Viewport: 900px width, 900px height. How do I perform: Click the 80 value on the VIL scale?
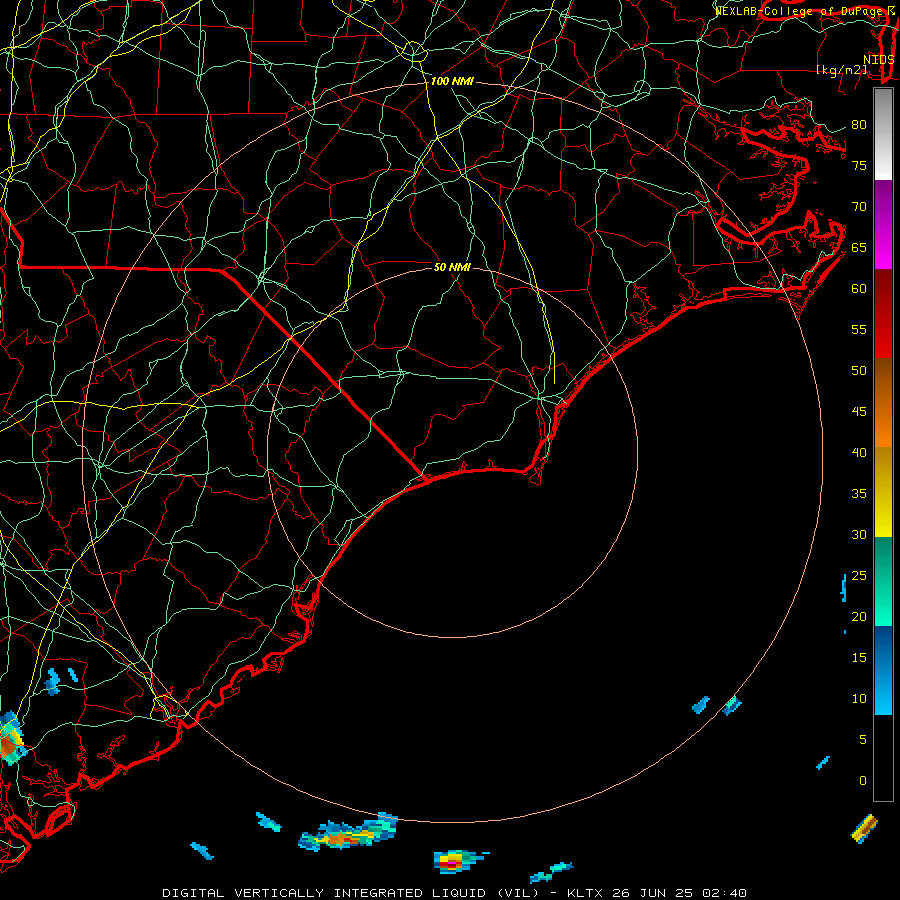click(859, 125)
